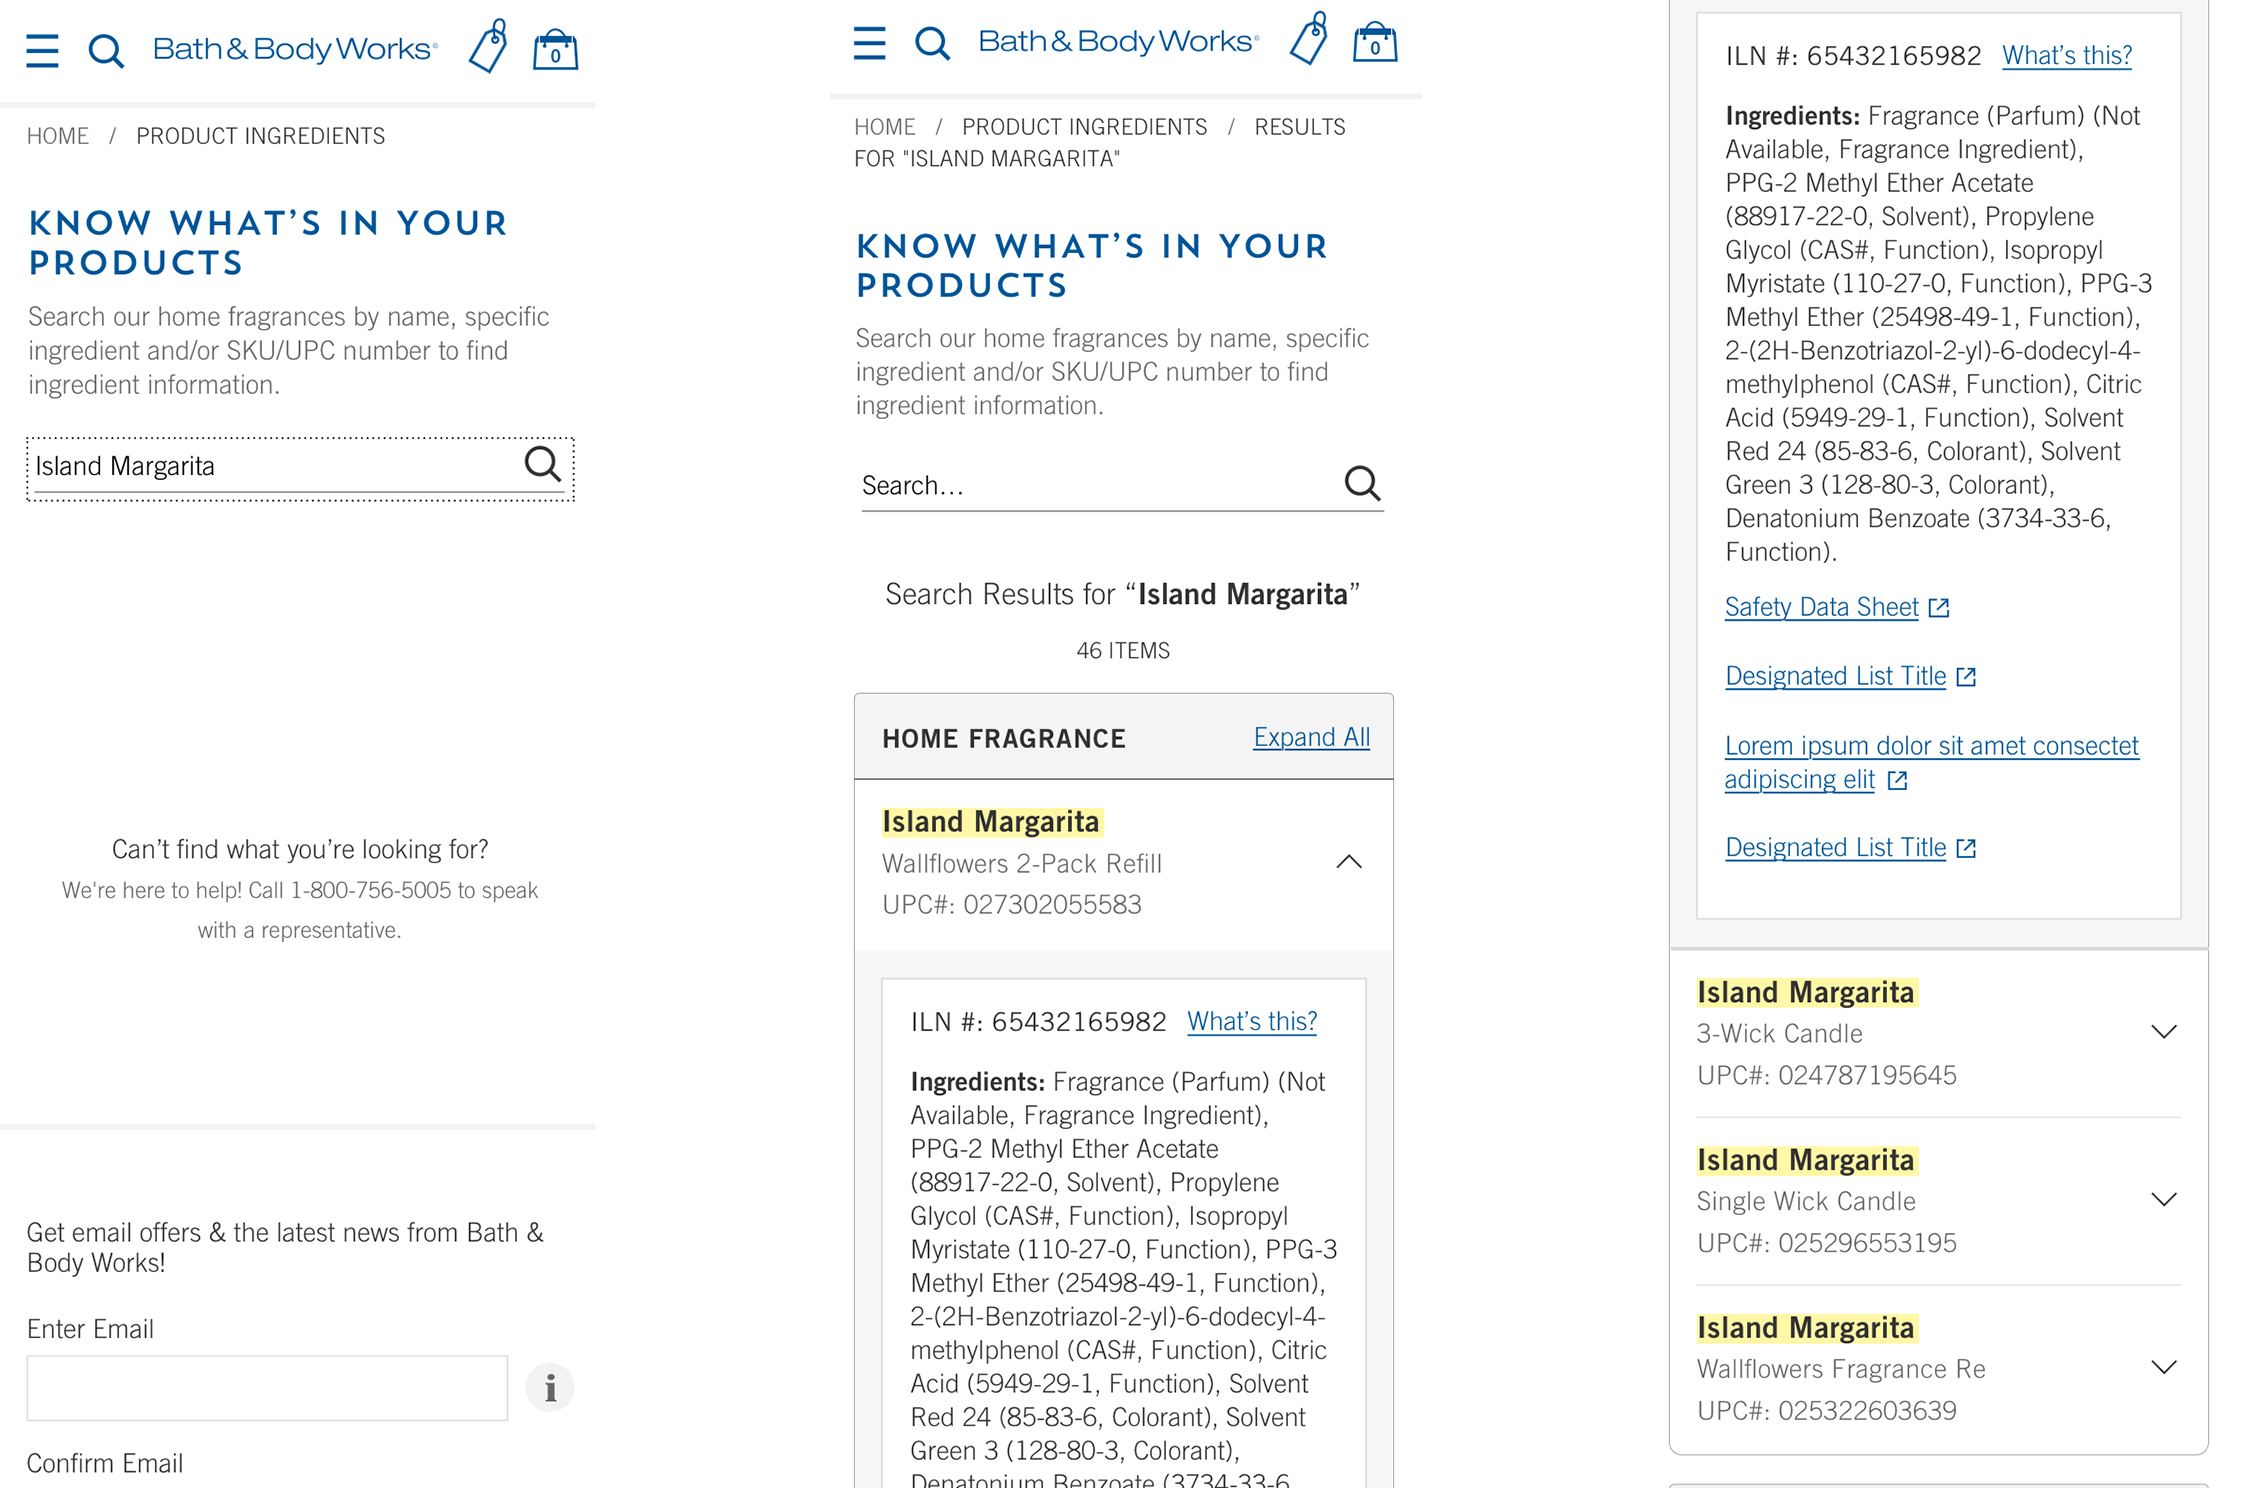Collapse the Island Margarita Wallflowers 2-Pack Refill
This screenshot has height=1488, width=2242.
(x=1349, y=862)
